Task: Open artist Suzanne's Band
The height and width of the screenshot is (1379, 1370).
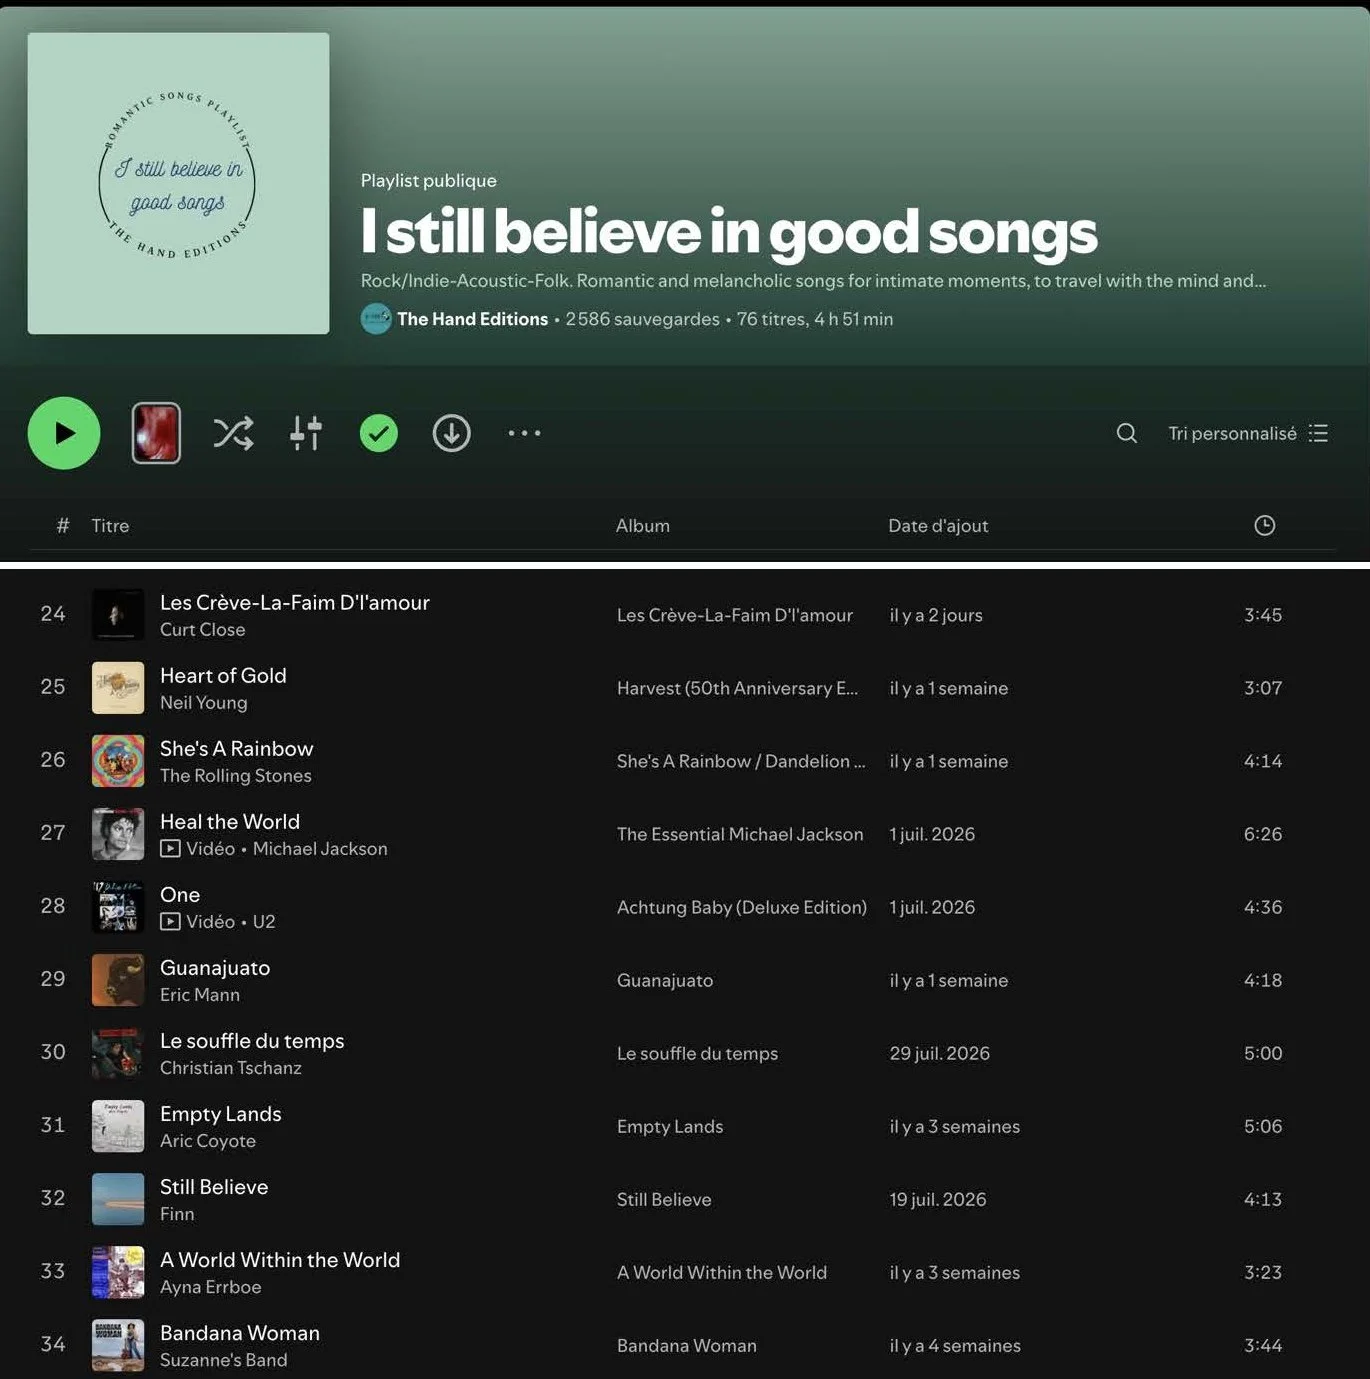Action: pos(224,1360)
